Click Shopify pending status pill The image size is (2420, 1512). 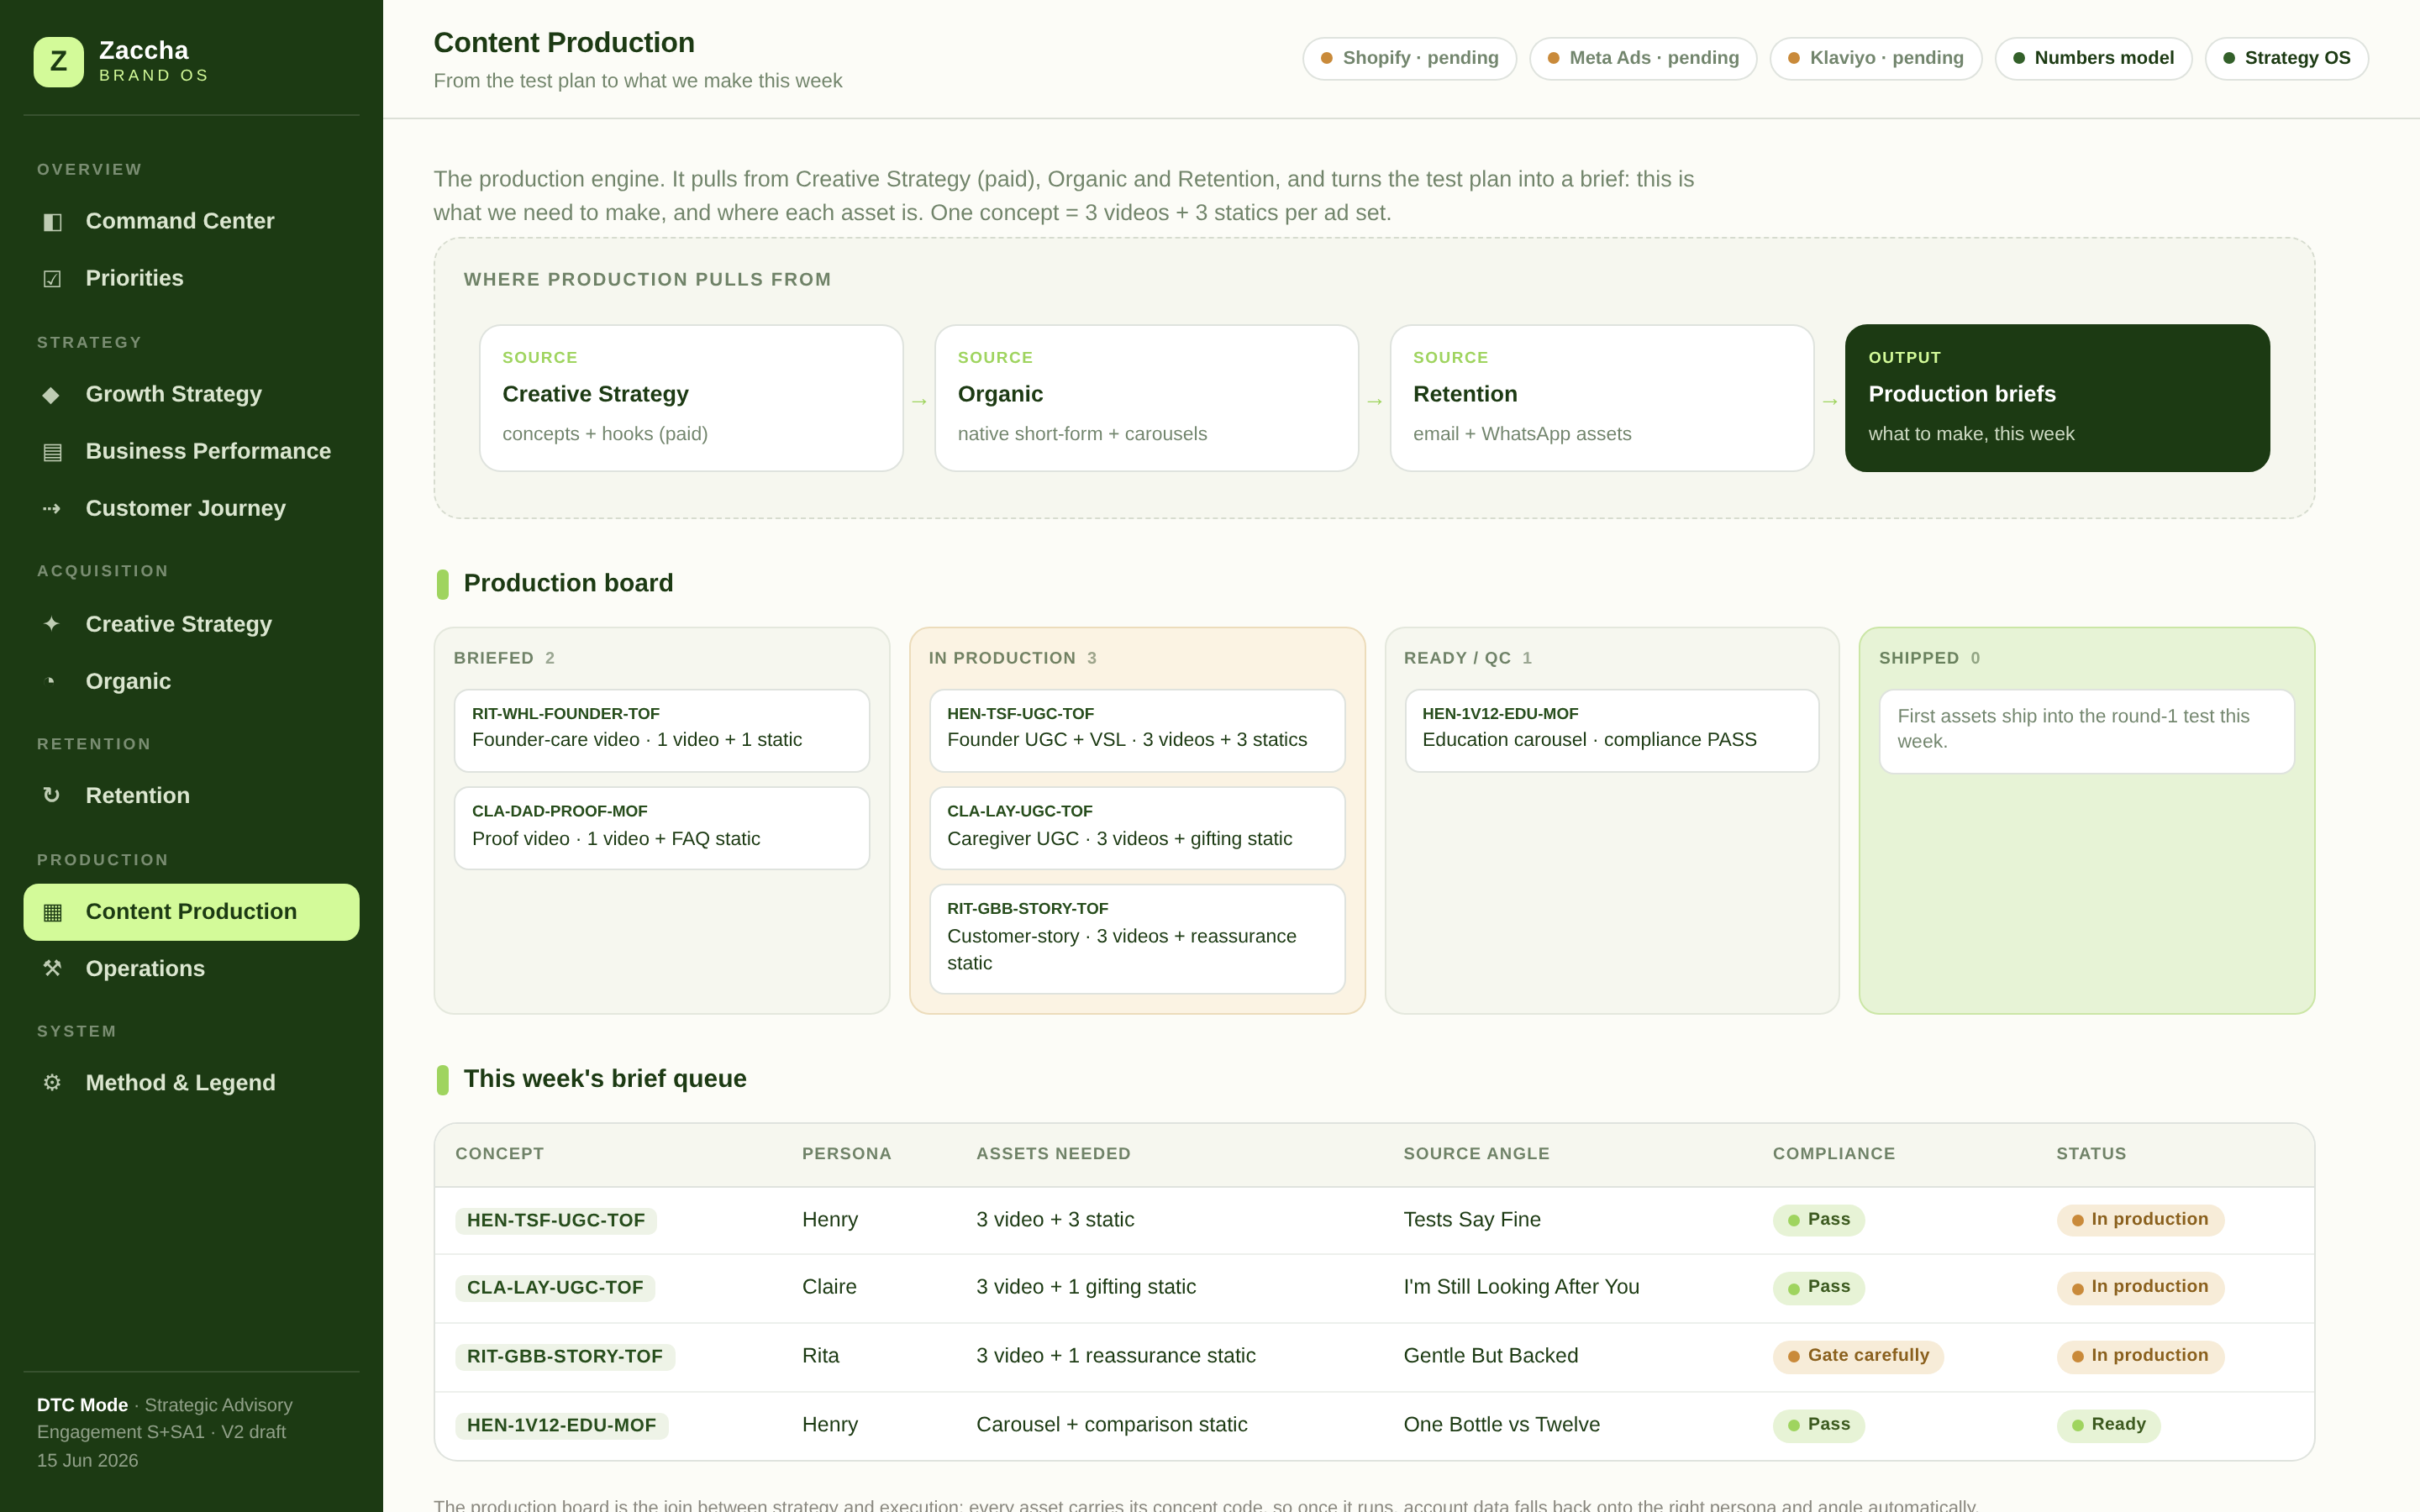[x=1409, y=58]
